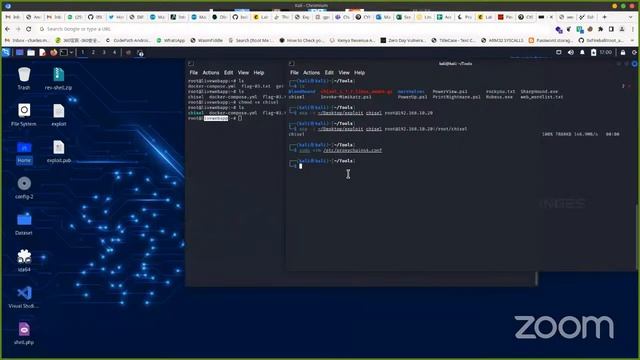Select the exploit.pub file icon

59,151
